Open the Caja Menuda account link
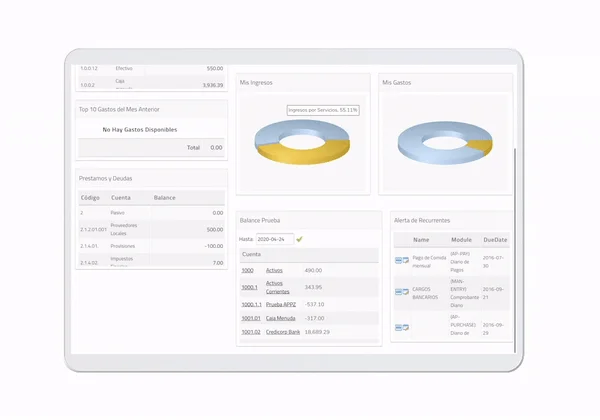This screenshot has height=420, width=600. pyautogui.click(x=280, y=318)
